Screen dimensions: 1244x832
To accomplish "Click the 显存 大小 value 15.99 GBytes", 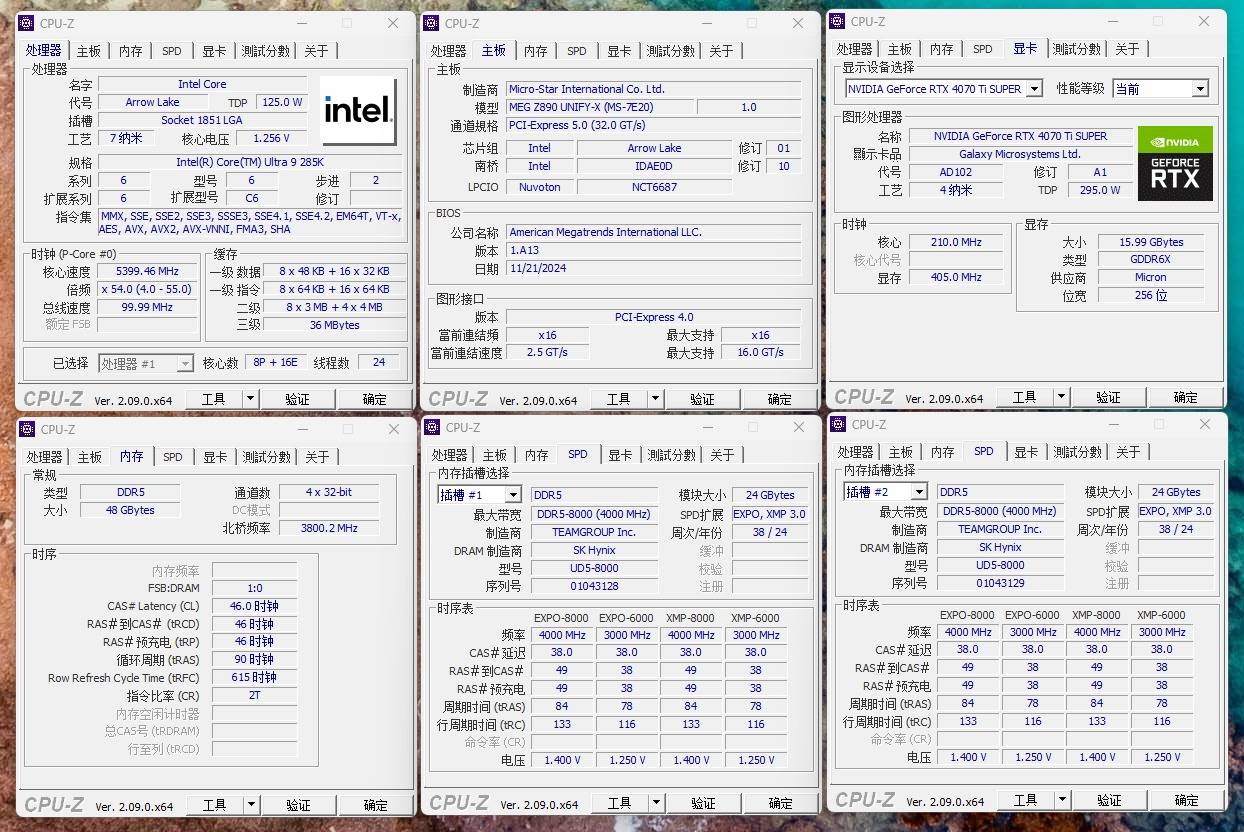I will click(x=1150, y=242).
